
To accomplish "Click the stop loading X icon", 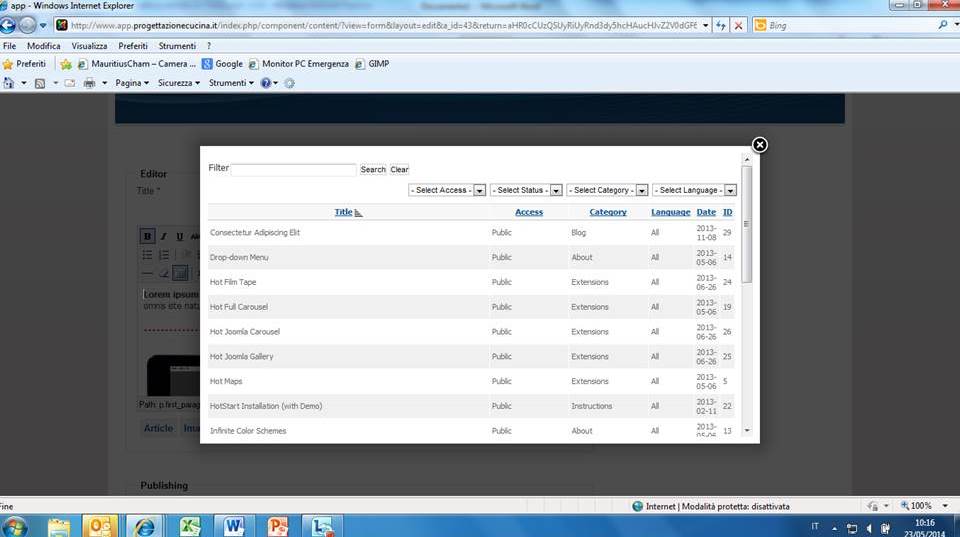I will pos(738,25).
